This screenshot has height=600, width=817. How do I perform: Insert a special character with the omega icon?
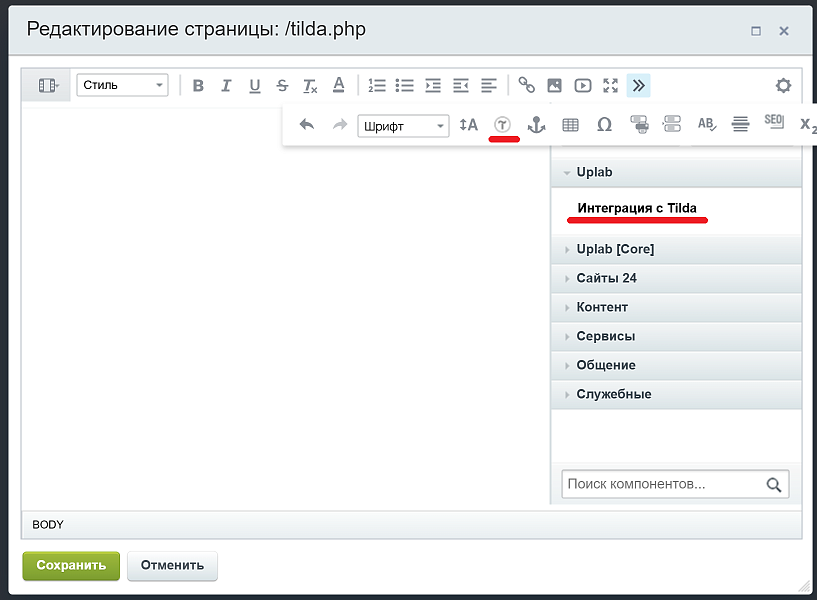[603, 124]
